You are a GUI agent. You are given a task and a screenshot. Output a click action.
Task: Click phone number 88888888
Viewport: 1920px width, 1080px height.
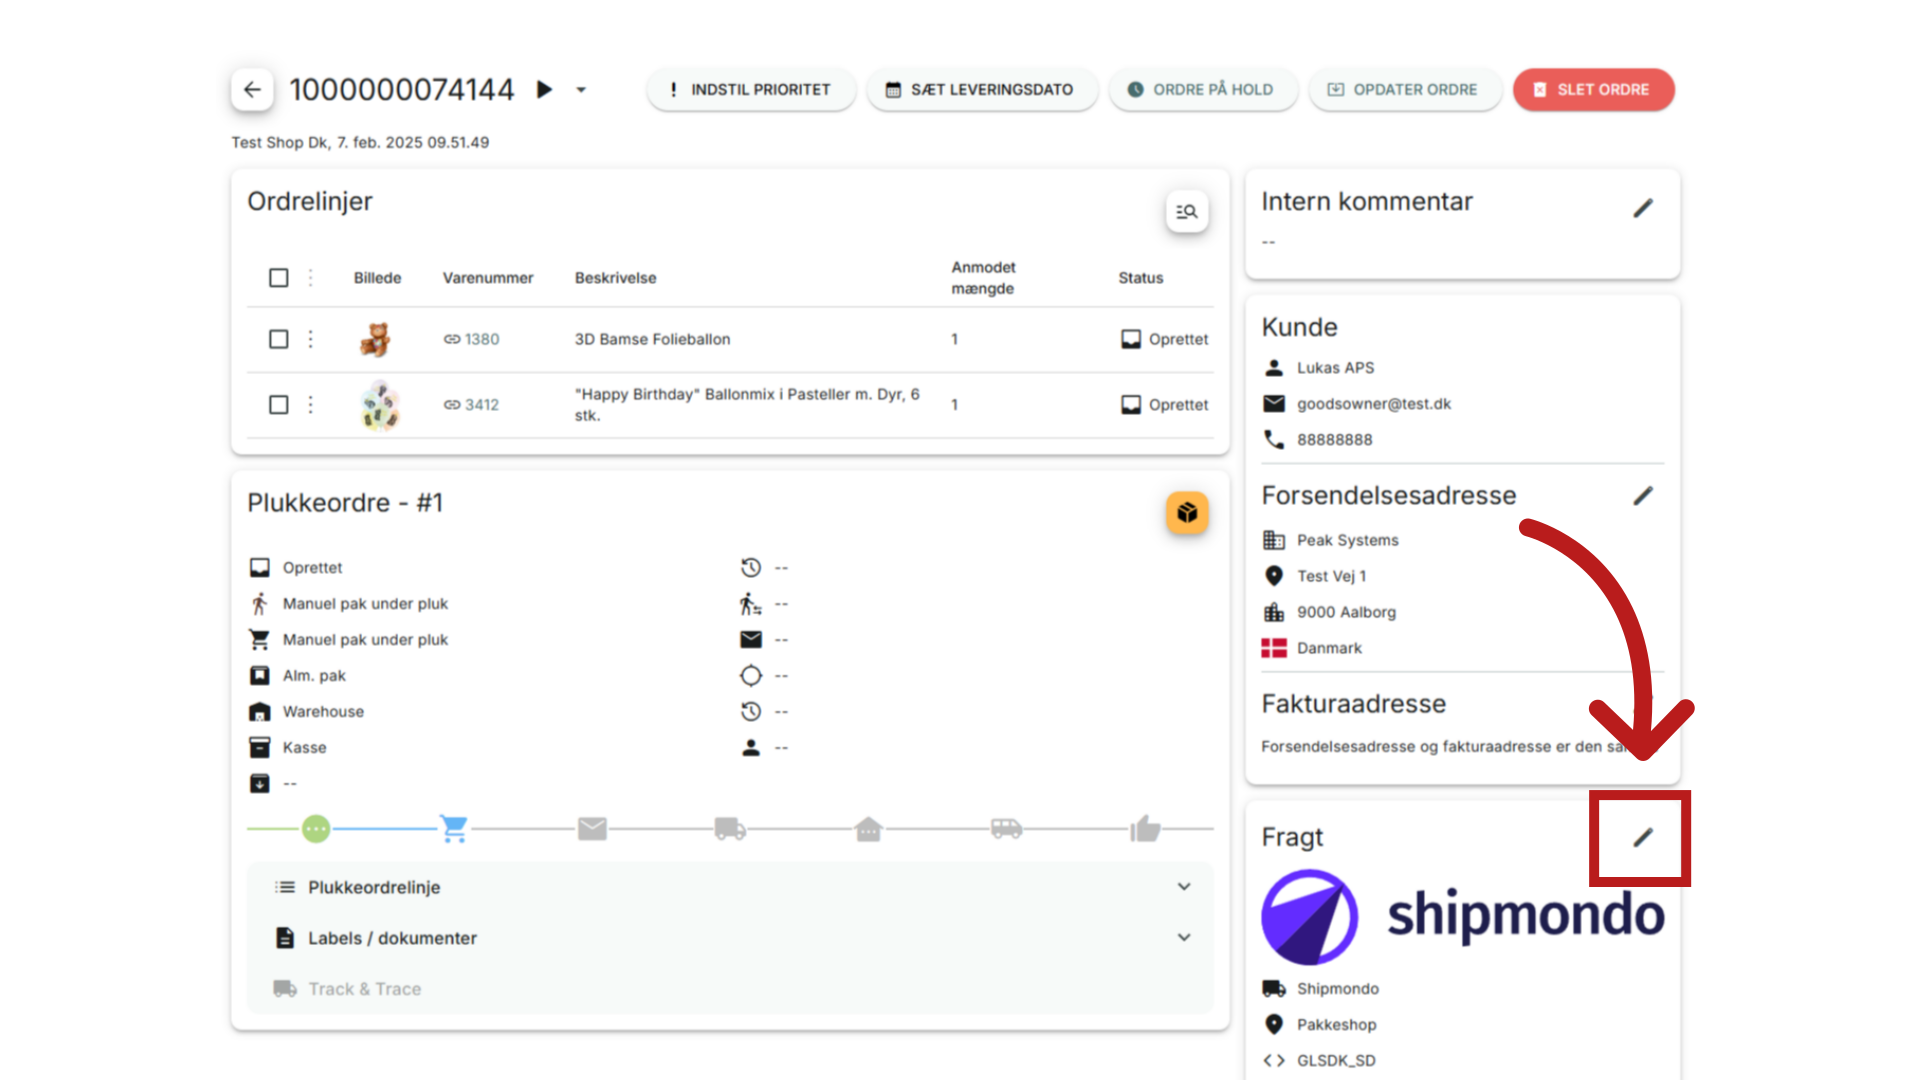point(1335,440)
